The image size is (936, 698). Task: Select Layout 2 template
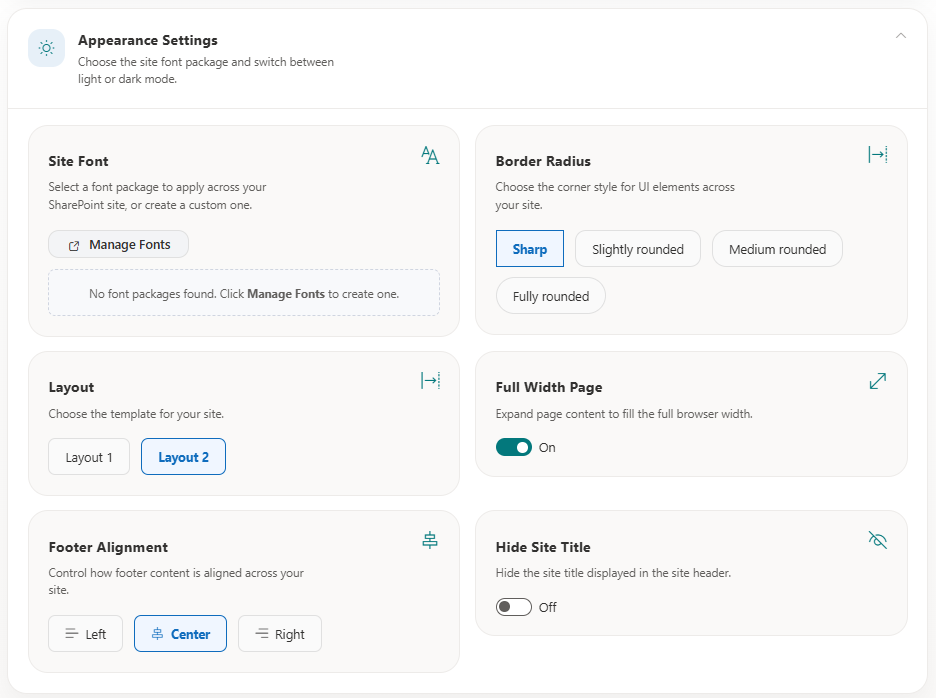(x=183, y=457)
